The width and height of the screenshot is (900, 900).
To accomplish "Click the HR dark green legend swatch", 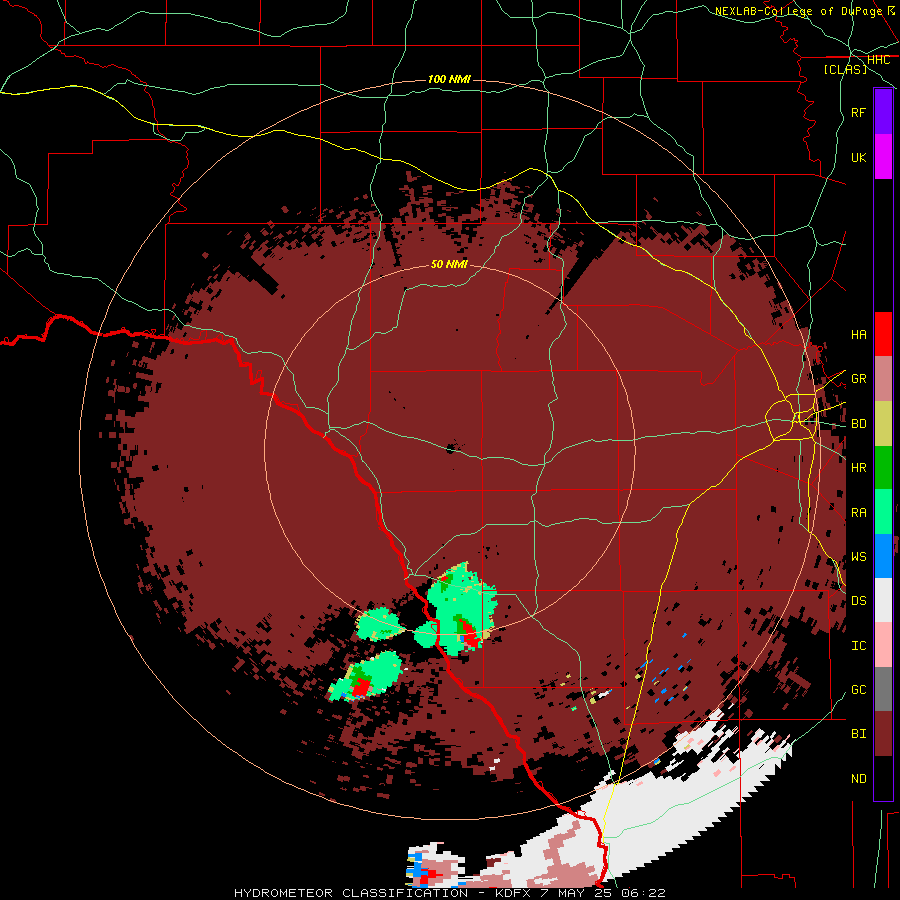I will (883, 468).
